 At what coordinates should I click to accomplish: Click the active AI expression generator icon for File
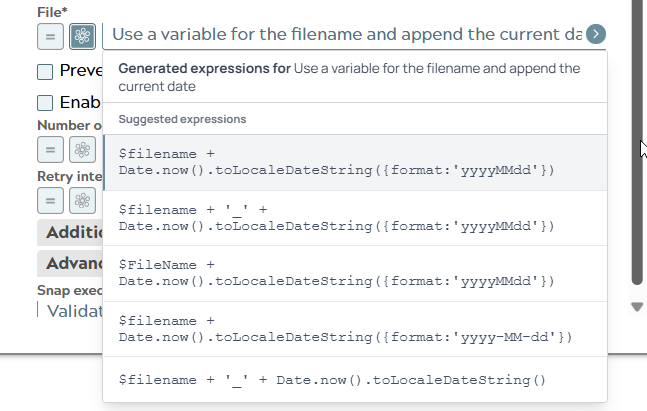tap(82, 36)
